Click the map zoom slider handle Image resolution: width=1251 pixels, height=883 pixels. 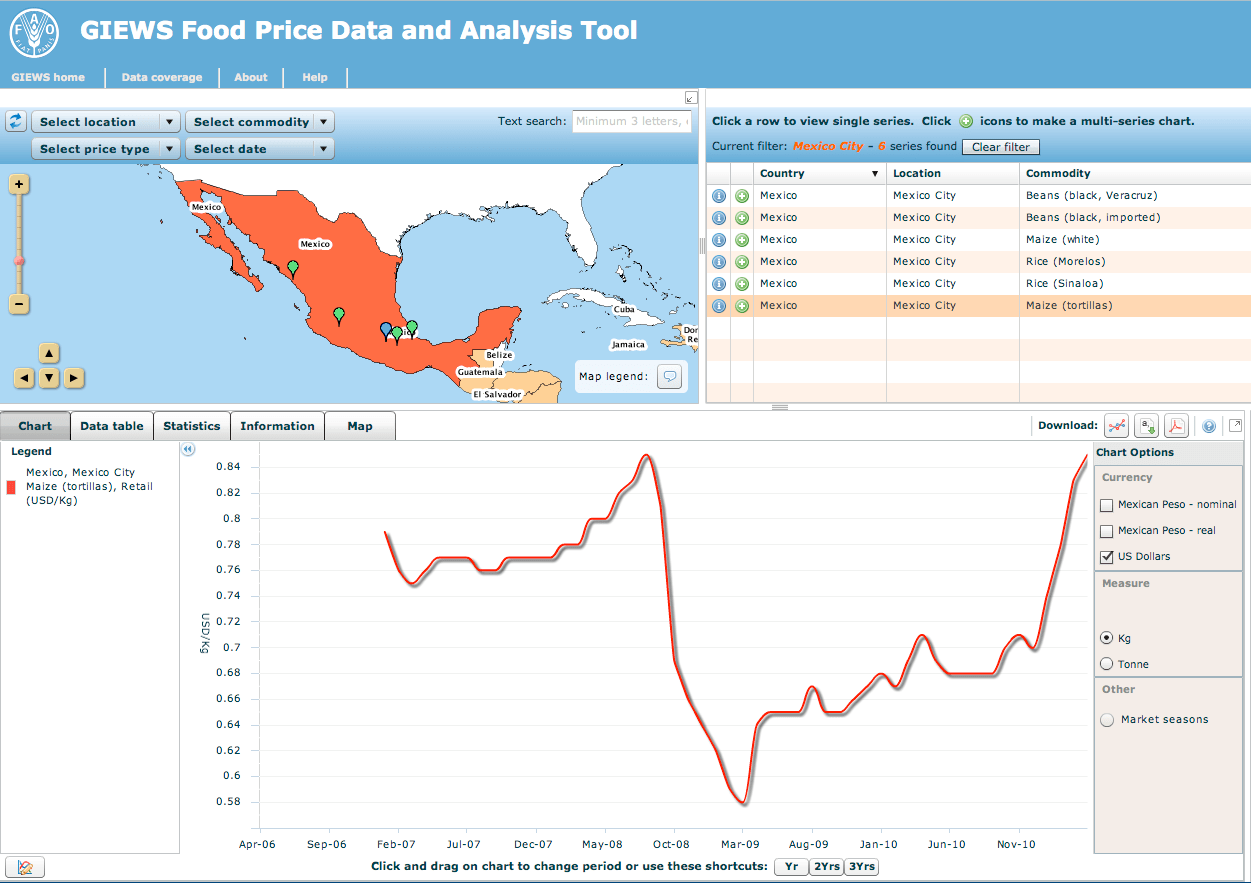pyautogui.click(x=19, y=262)
